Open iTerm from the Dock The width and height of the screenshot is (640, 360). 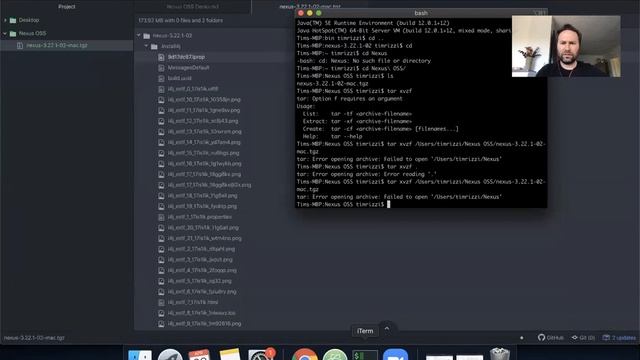coord(365,355)
